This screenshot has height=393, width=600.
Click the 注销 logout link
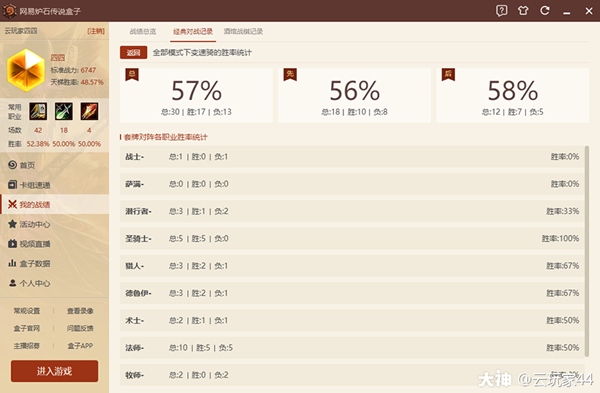96,31
